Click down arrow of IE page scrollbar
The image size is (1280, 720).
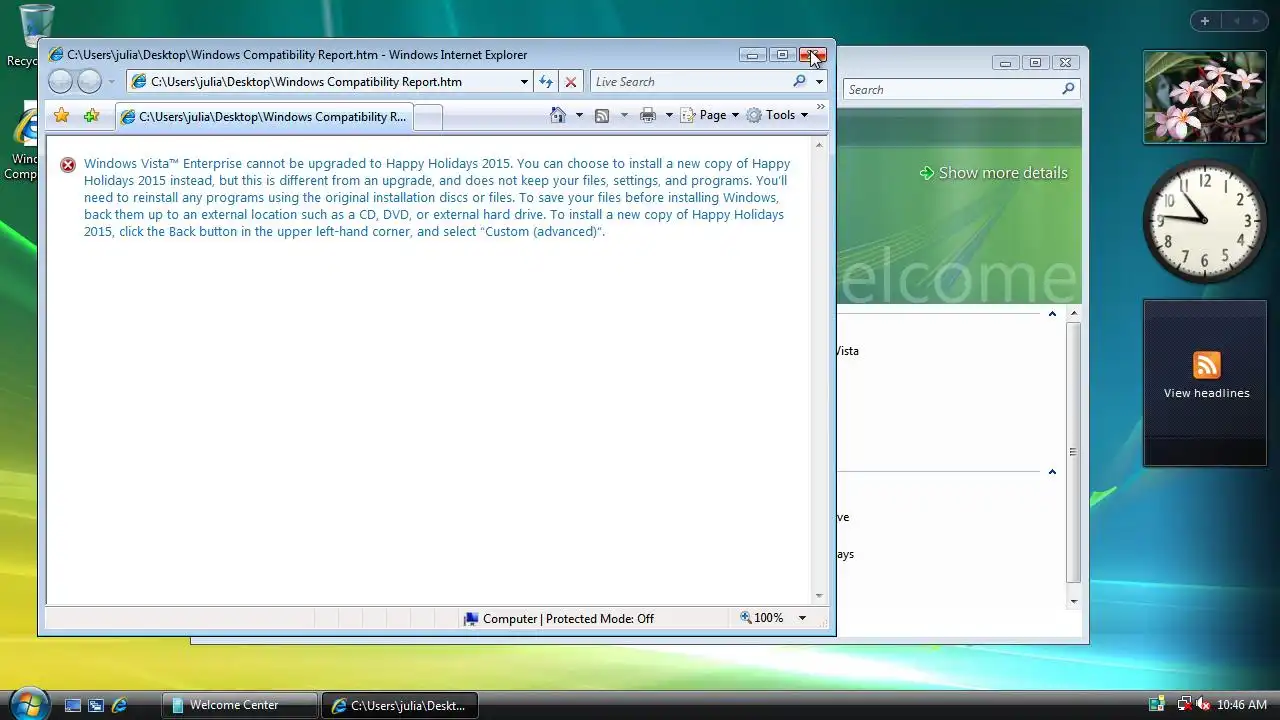click(x=819, y=596)
